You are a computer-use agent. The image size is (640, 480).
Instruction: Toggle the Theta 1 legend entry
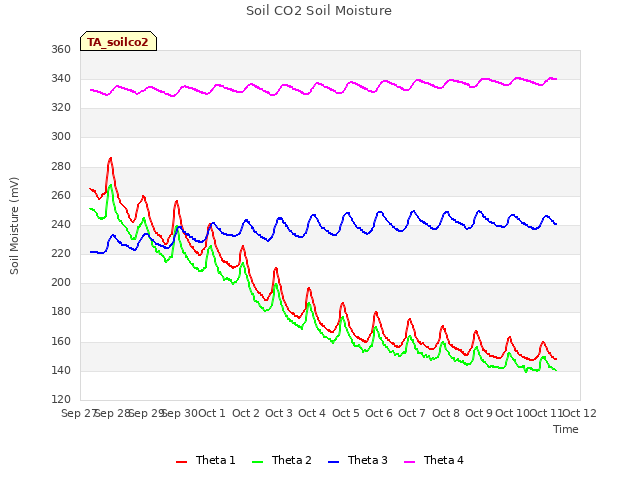(206, 460)
